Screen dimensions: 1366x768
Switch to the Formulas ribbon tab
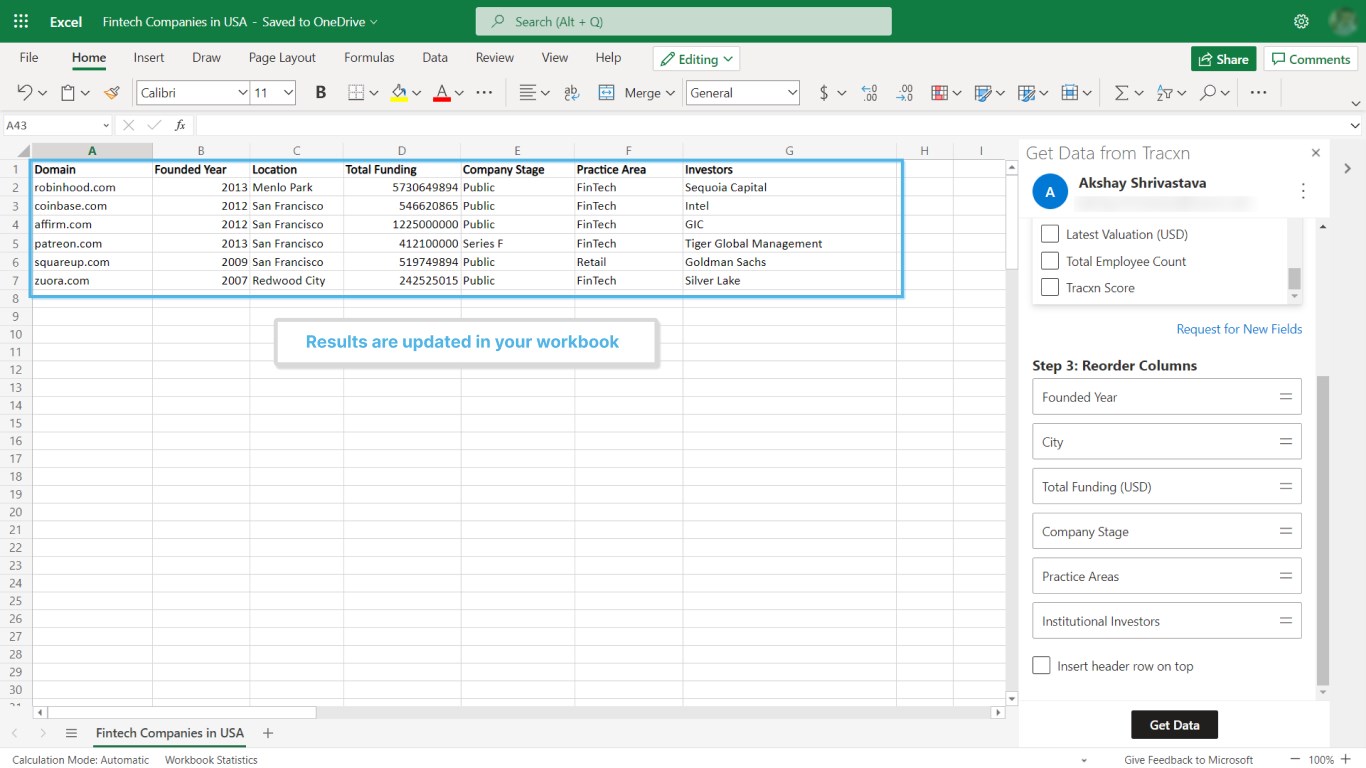click(x=369, y=58)
